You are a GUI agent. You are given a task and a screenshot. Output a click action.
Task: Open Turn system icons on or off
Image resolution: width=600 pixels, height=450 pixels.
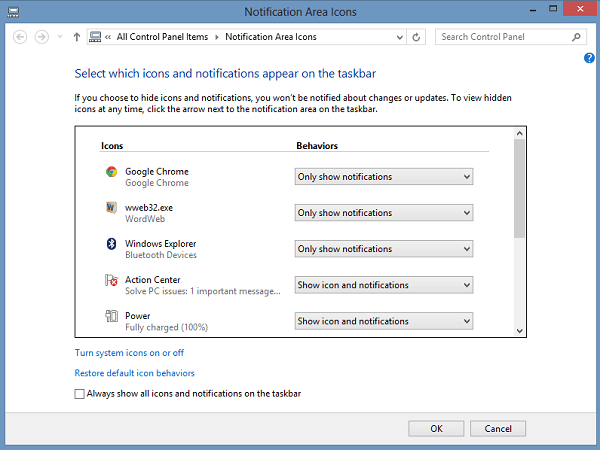129,353
